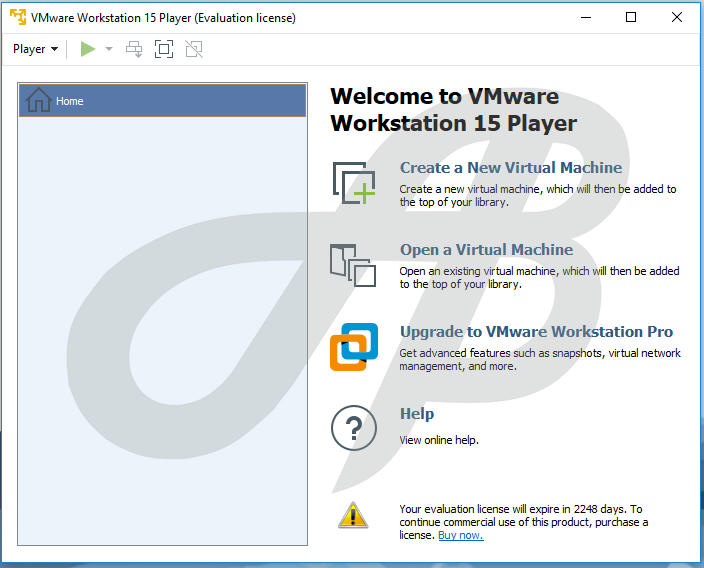
Task: Click the Open a Virtual Machine icon
Action: point(353,265)
